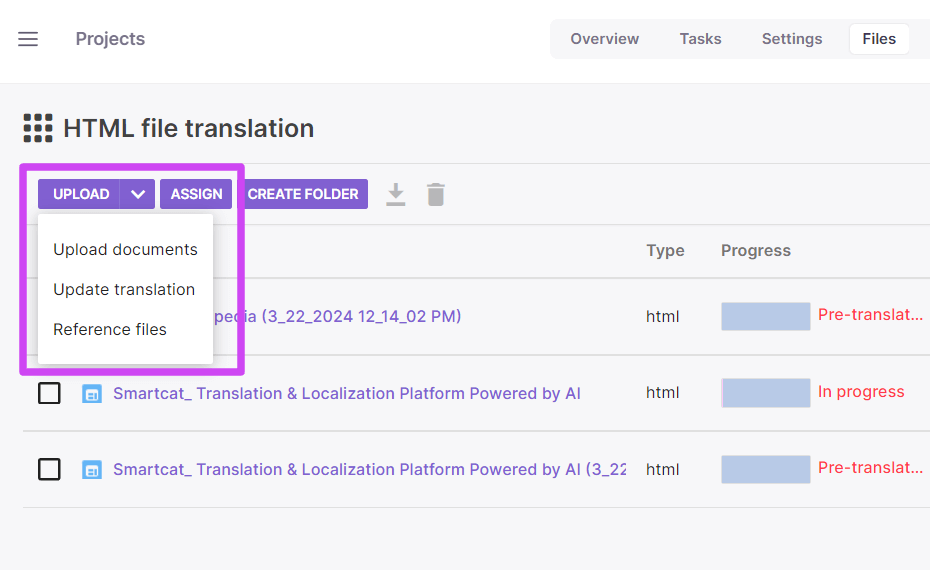This screenshot has height=570, width=930.
Task: Click file icon of Smartcat (3_22 row
Action: pyautogui.click(x=92, y=470)
